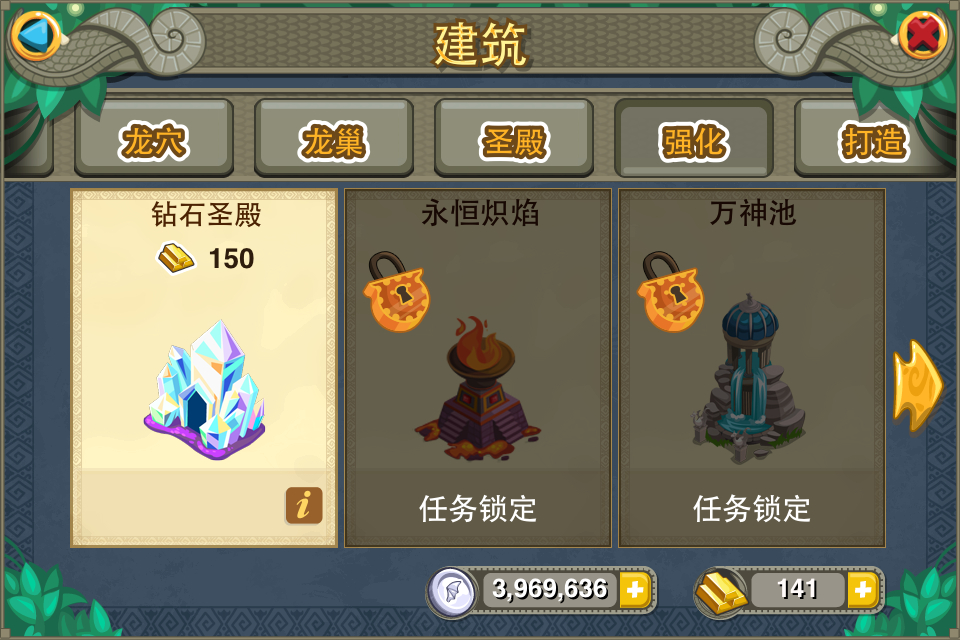Add more silver coins with plus button
This screenshot has height=640, width=960.
[x=635, y=590]
